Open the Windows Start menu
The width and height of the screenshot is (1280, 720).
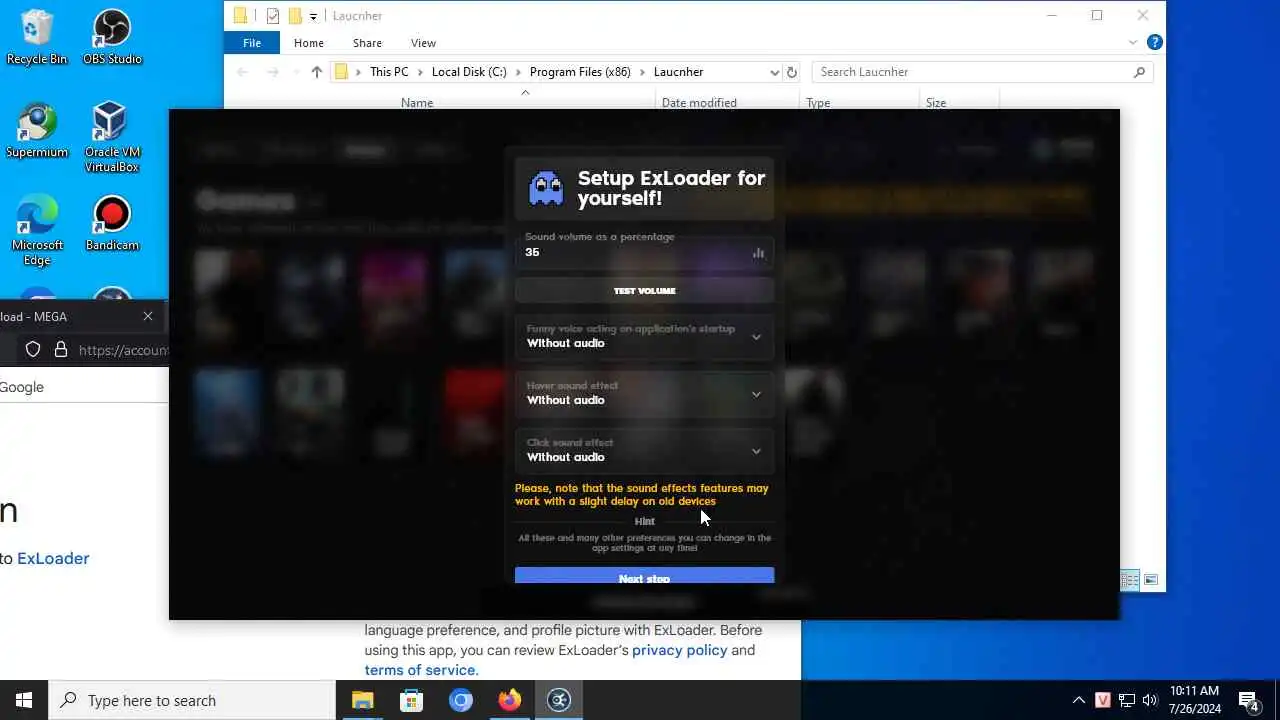24,700
